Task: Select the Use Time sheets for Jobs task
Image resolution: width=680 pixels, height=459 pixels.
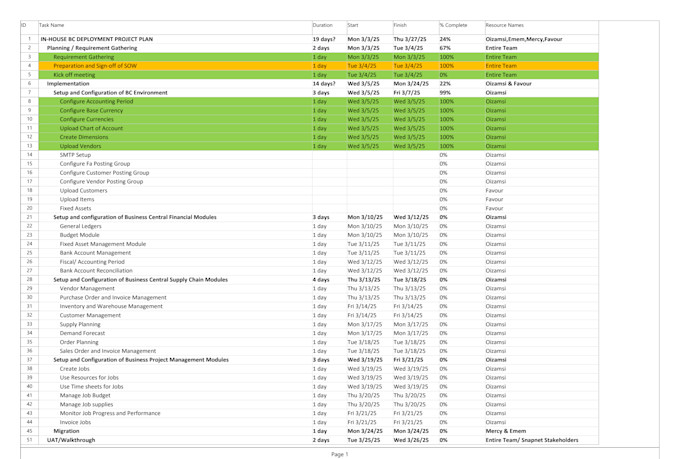Action: 92,387
